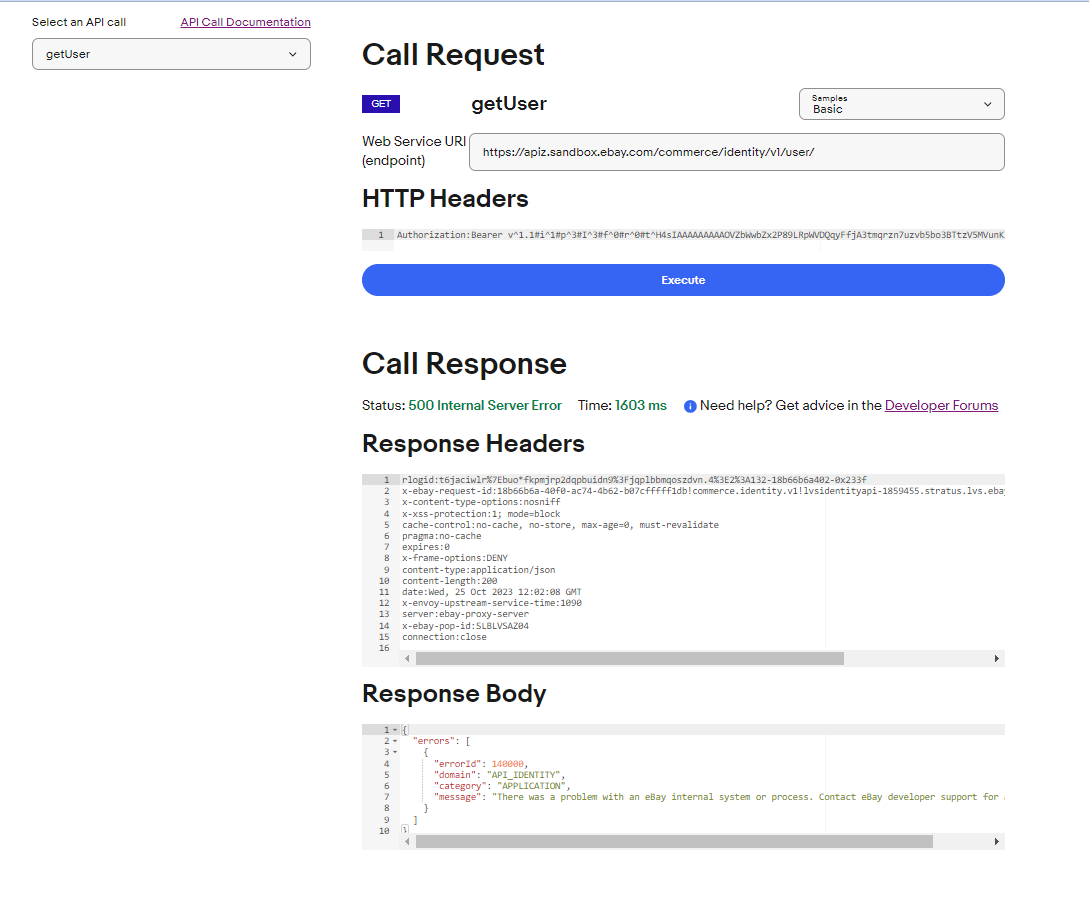Click the rlogid response header line
The height and width of the screenshot is (923, 1089).
tap(634, 480)
